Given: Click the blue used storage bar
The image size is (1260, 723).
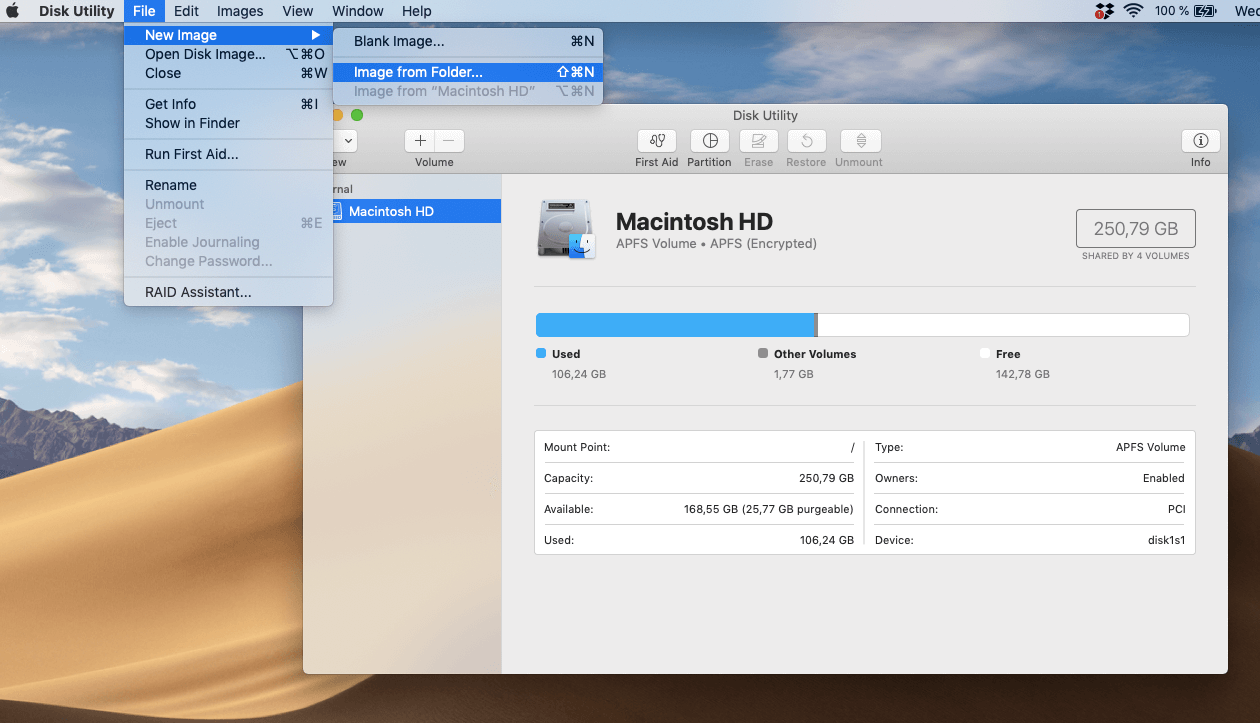Looking at the screenshot, I should coord(675,325).
